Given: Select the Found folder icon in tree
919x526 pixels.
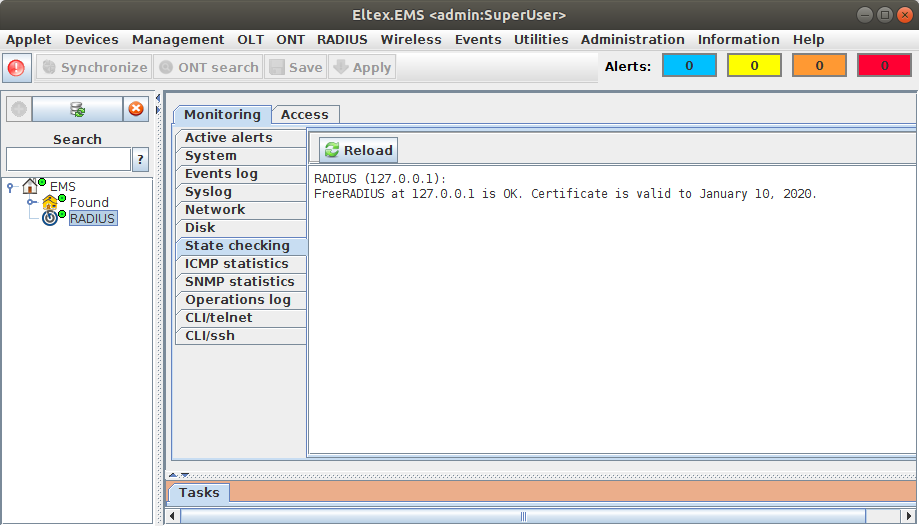Looking at the screenshot, I should pyautogui.click(x=50, y=203).
